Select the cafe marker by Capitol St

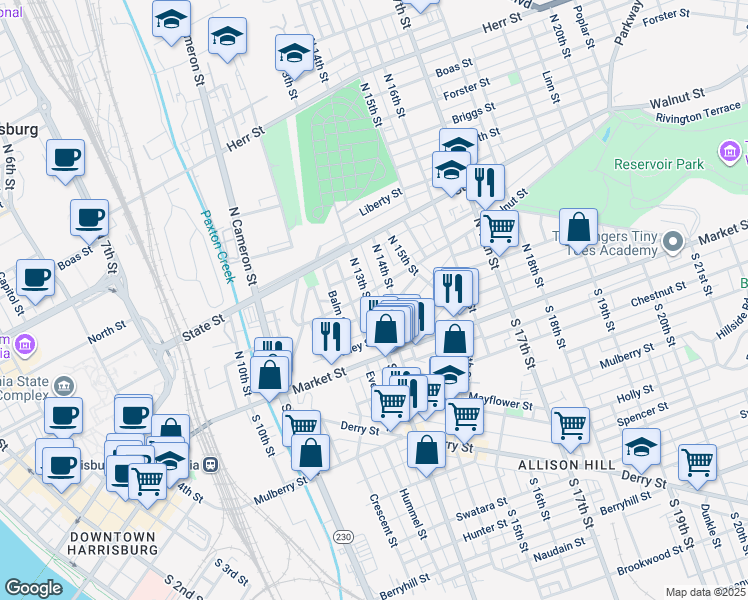click(35, 280)
